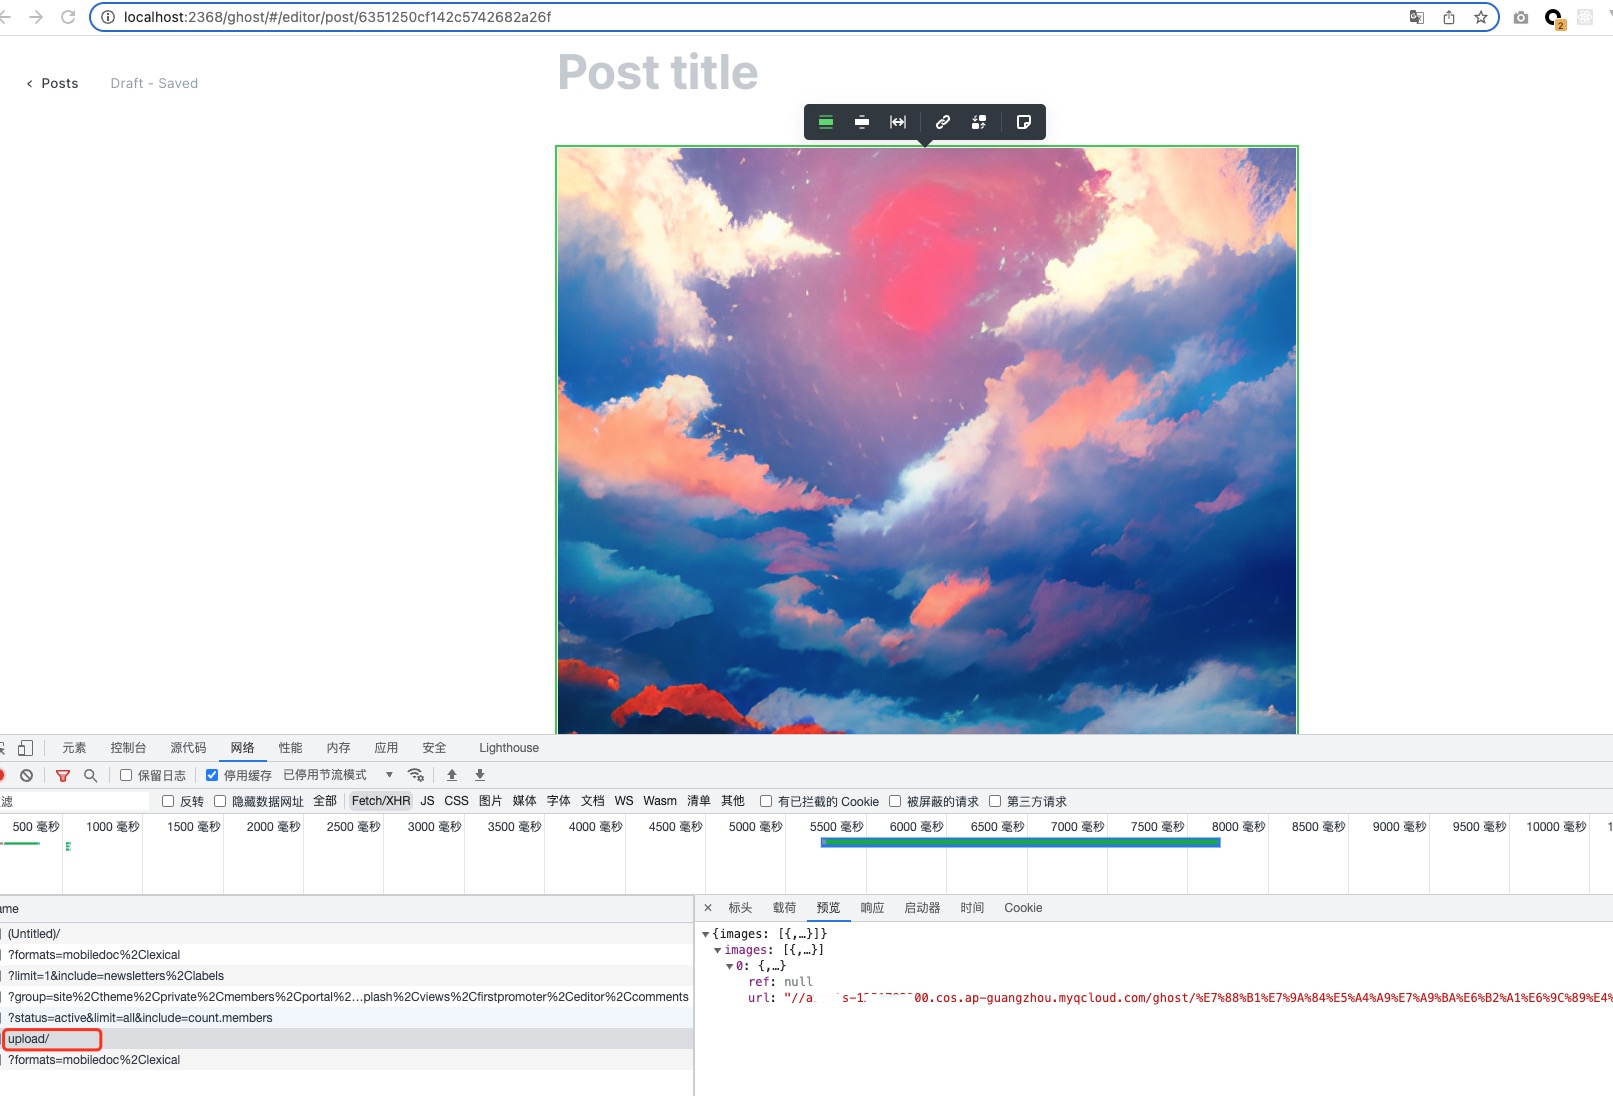Image resolution: width=1613 pixels, height=1096 pixels.
Task: Select ?status=active&limit=all request row
Action: 346,1018
